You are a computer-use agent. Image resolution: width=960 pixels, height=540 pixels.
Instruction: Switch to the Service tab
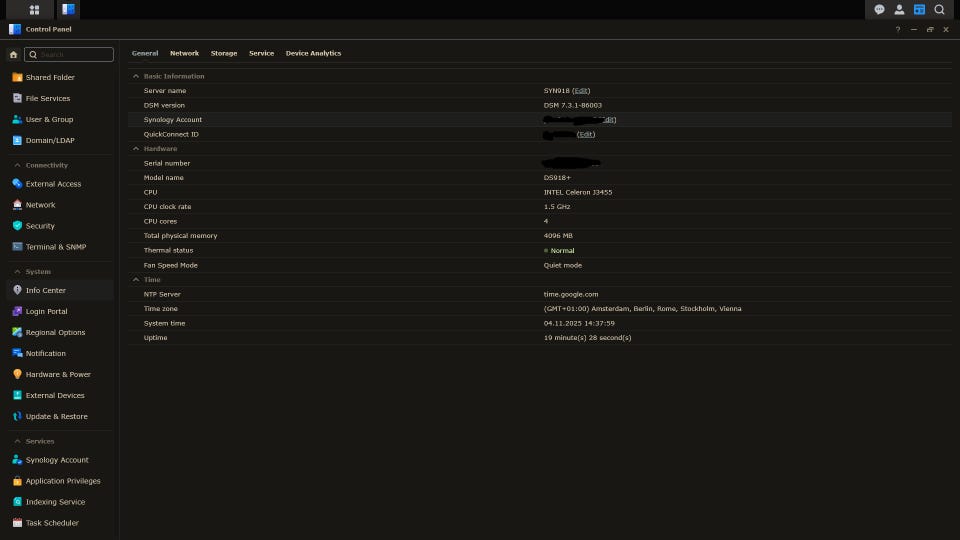(x=261, y=53)
